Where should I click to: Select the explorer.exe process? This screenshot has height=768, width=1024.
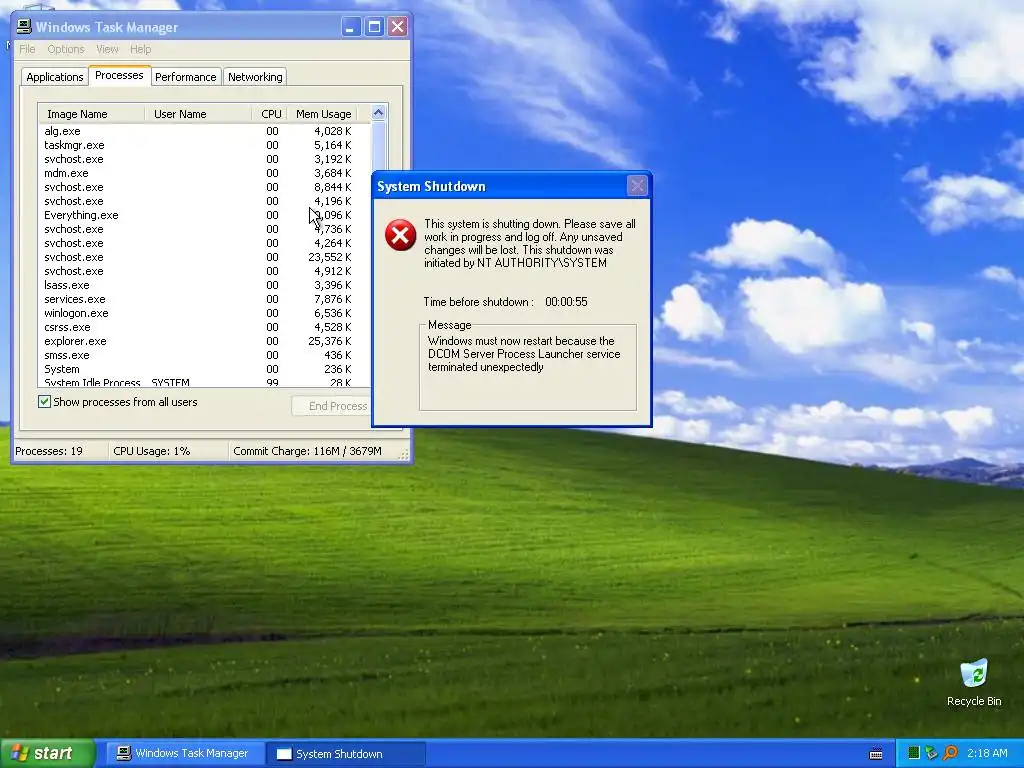point(204,341)
